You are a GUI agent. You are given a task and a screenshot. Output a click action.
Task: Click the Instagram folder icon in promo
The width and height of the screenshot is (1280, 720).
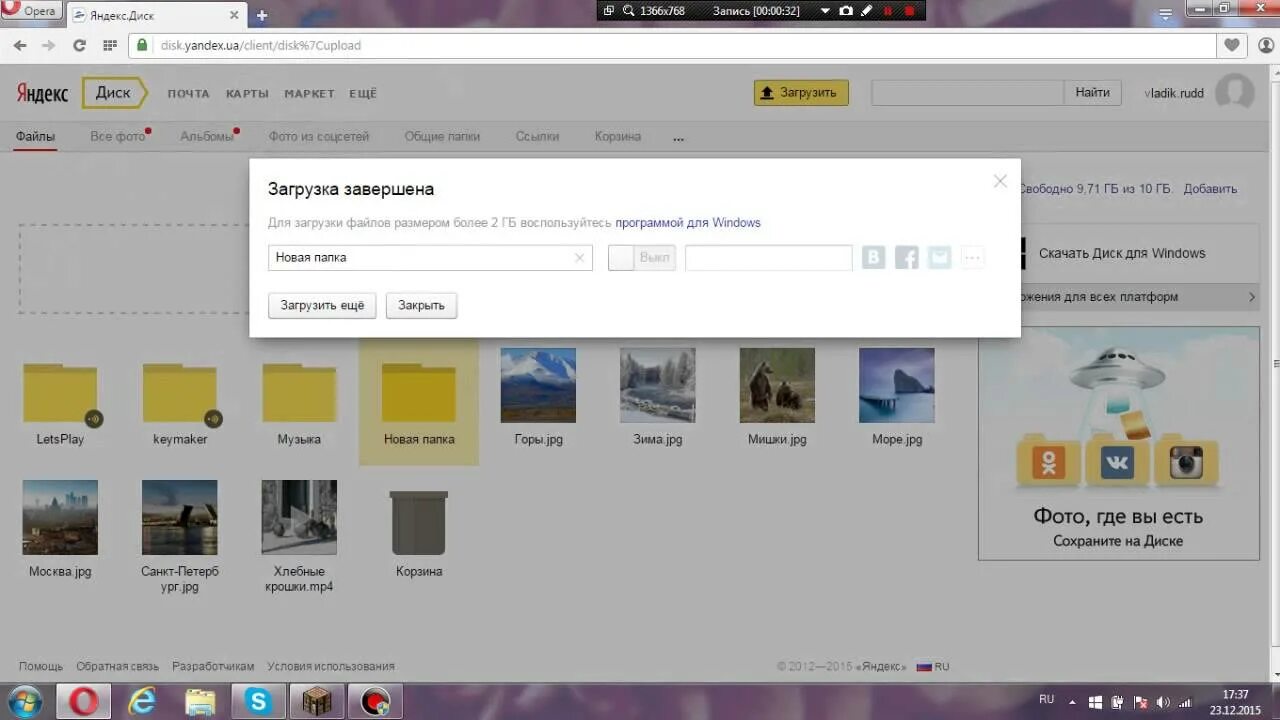click(x=1186, y=461)
